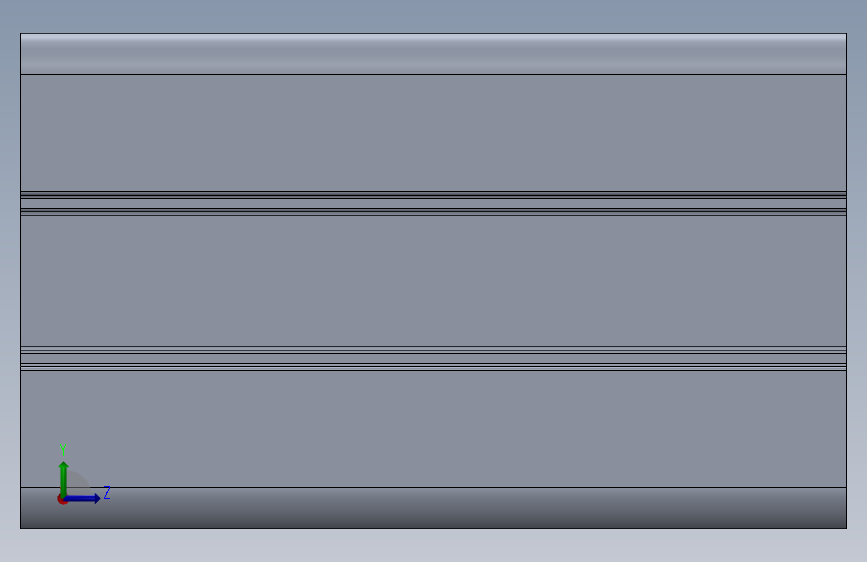This screenshot has height=562, width=867.
Task: Pick the large middle flat panel face
Action: point(434,281)
